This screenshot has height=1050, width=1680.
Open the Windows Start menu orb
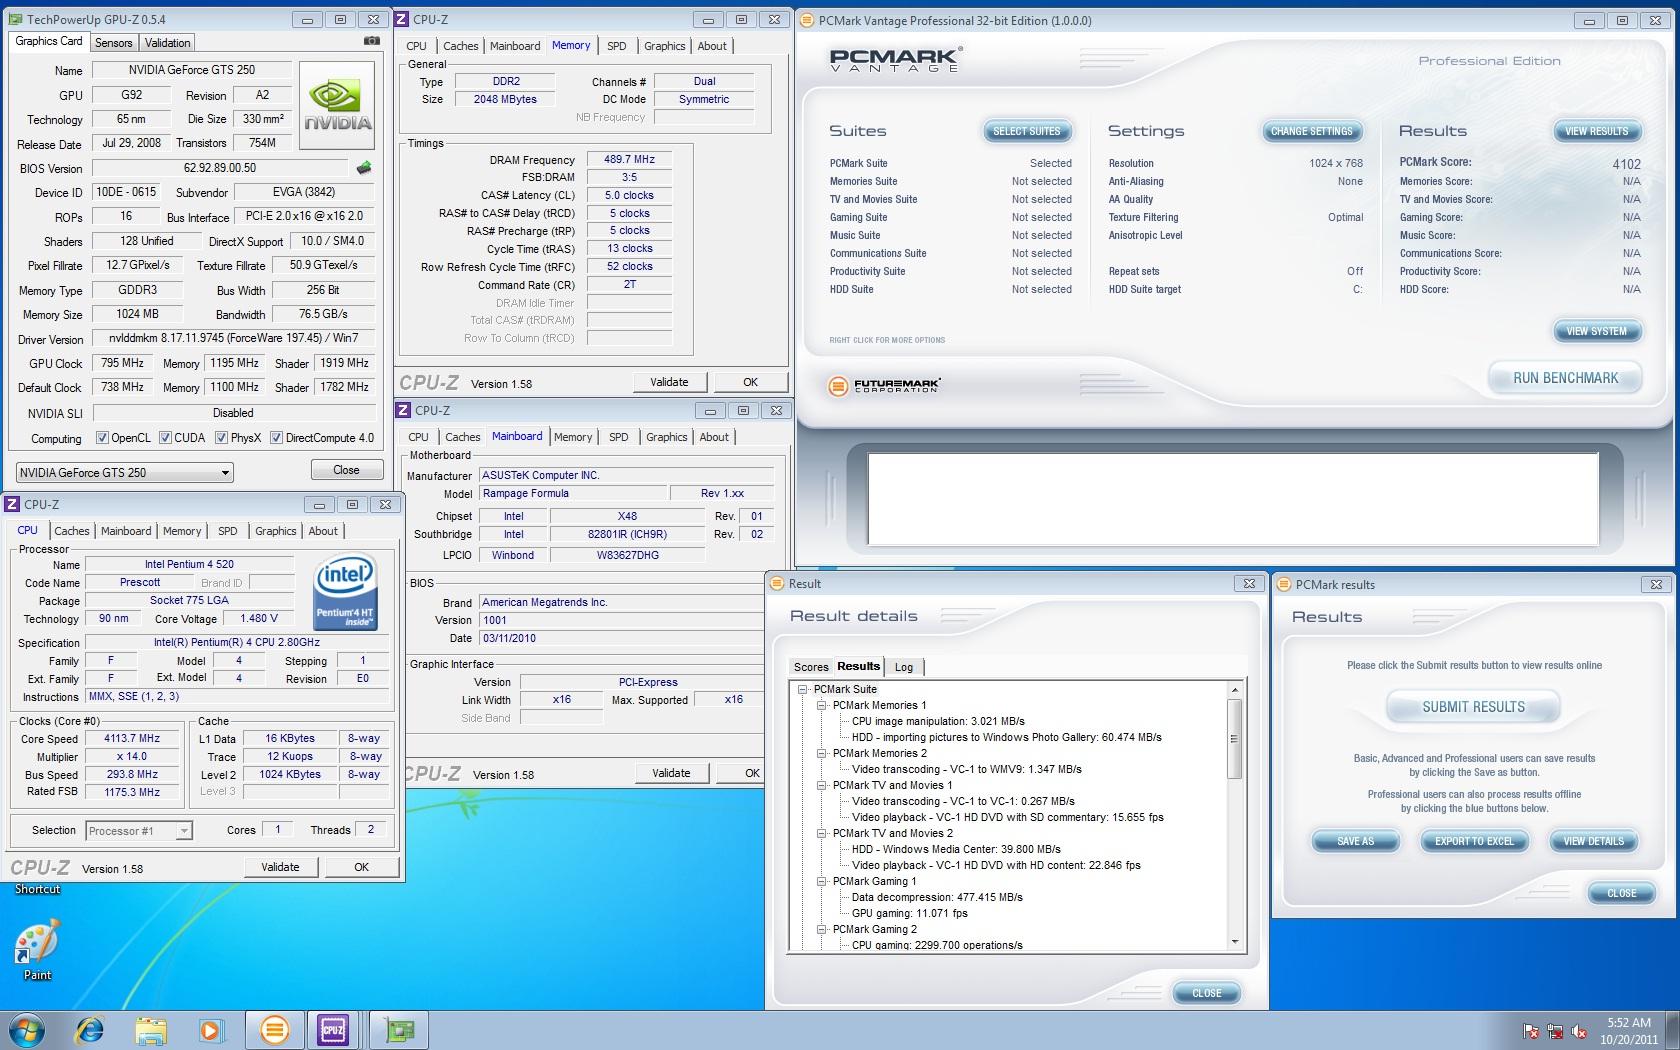27,1029
